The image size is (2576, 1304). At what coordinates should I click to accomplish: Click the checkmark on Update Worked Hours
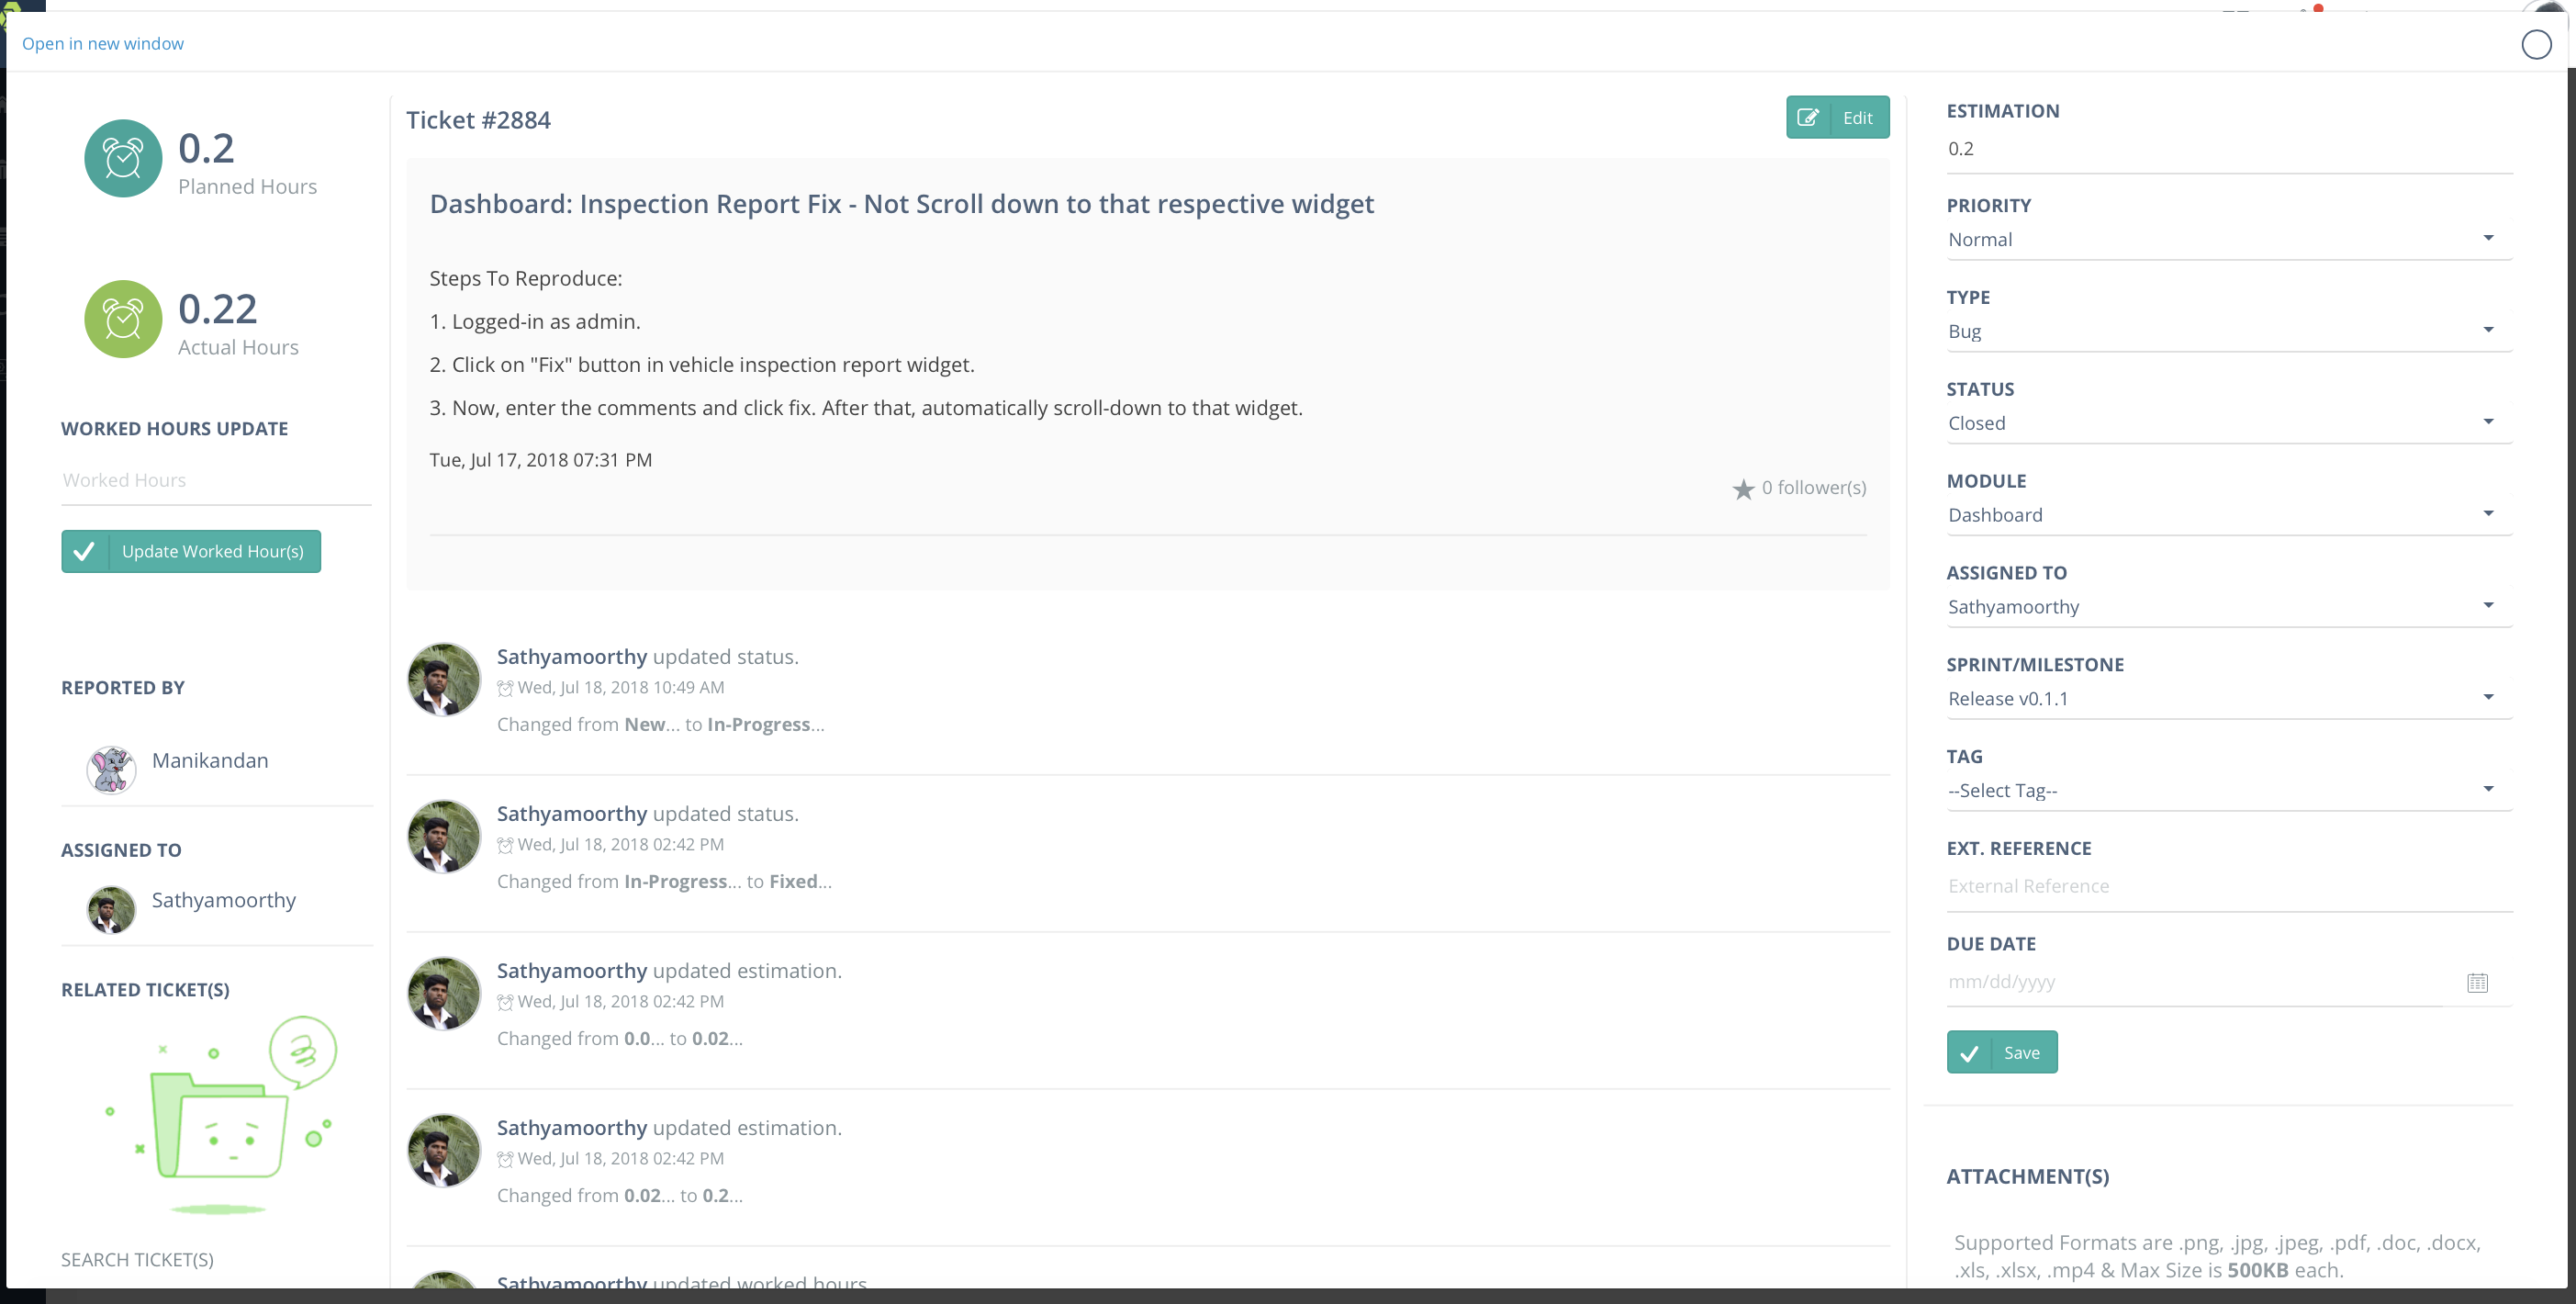(x=85, y=551)
